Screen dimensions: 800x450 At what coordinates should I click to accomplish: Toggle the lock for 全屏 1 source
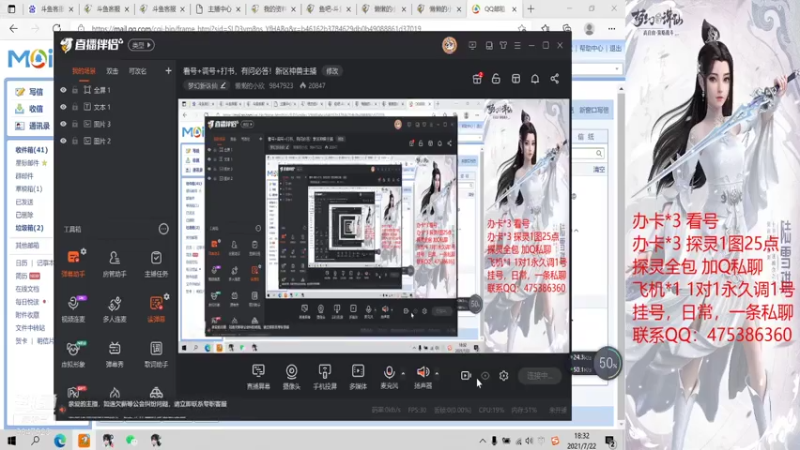[75, 90]
